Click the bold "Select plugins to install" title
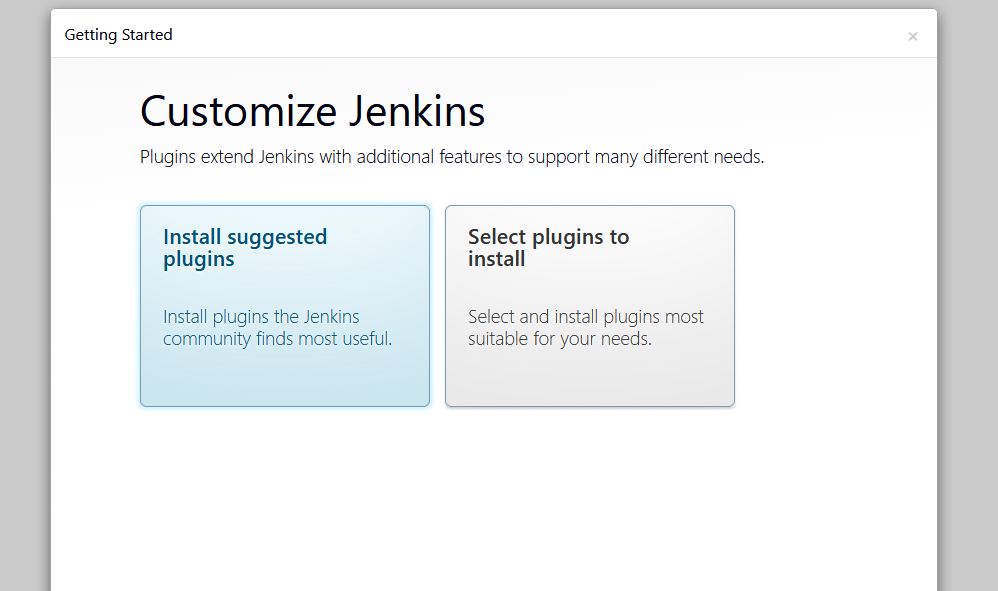The image size is (998, 591). click(548, 248)
